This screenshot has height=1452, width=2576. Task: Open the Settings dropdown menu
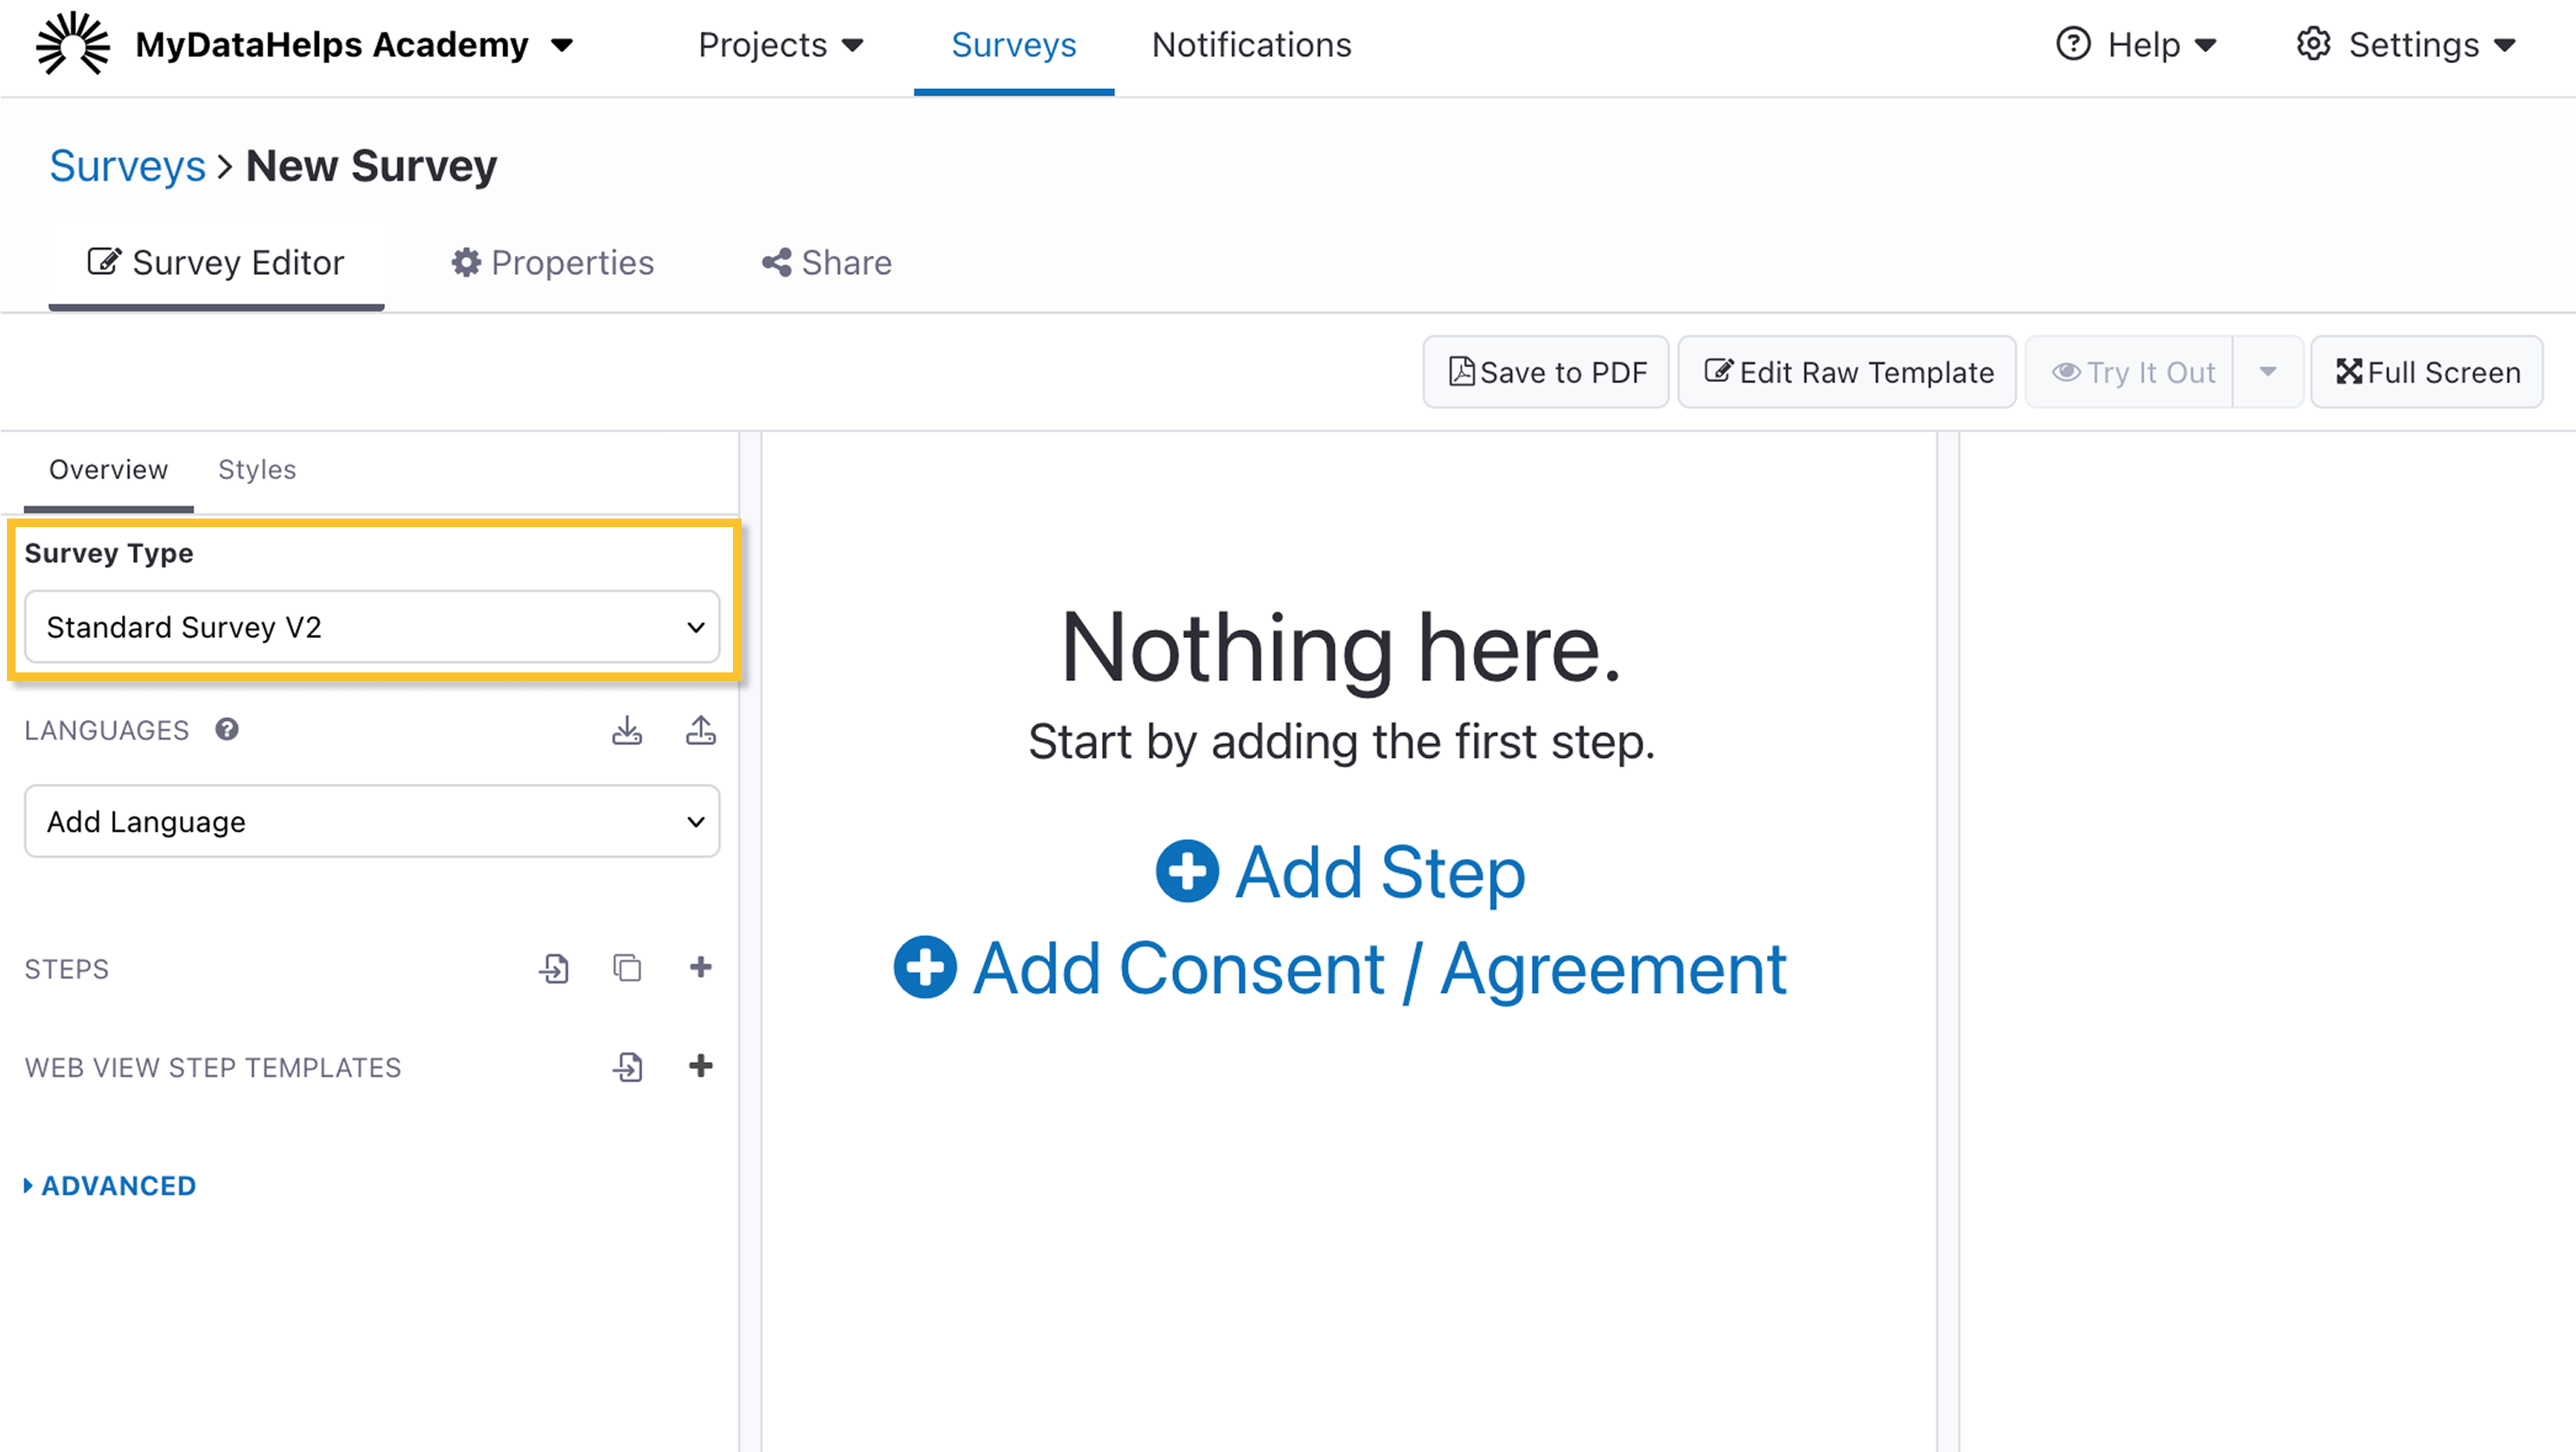[2406, 45]
